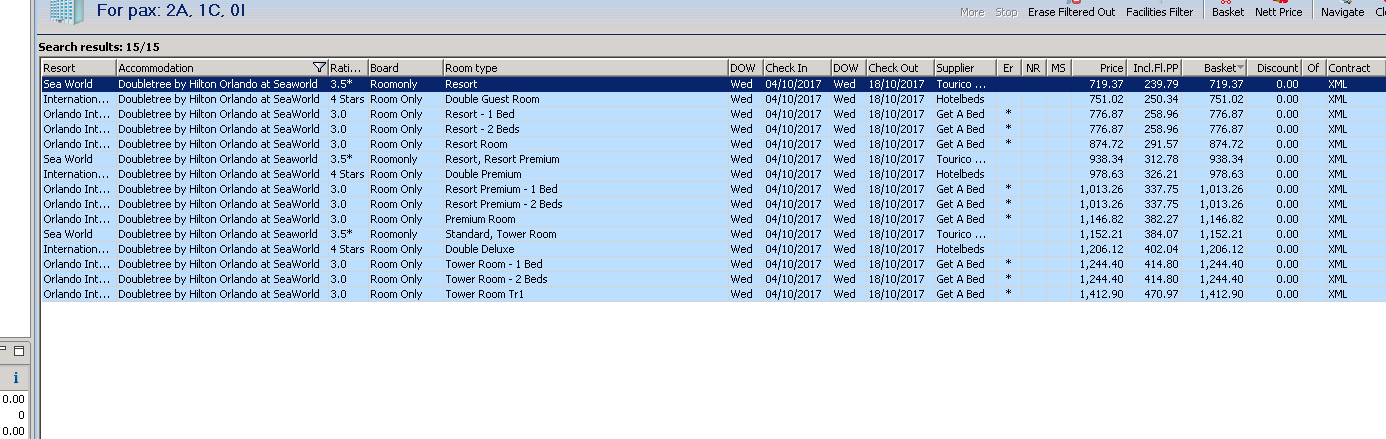Open the Accommodation column filter funnel
Screen dimensions: 1386x439
pyautogui.click(x=319, y=68)
